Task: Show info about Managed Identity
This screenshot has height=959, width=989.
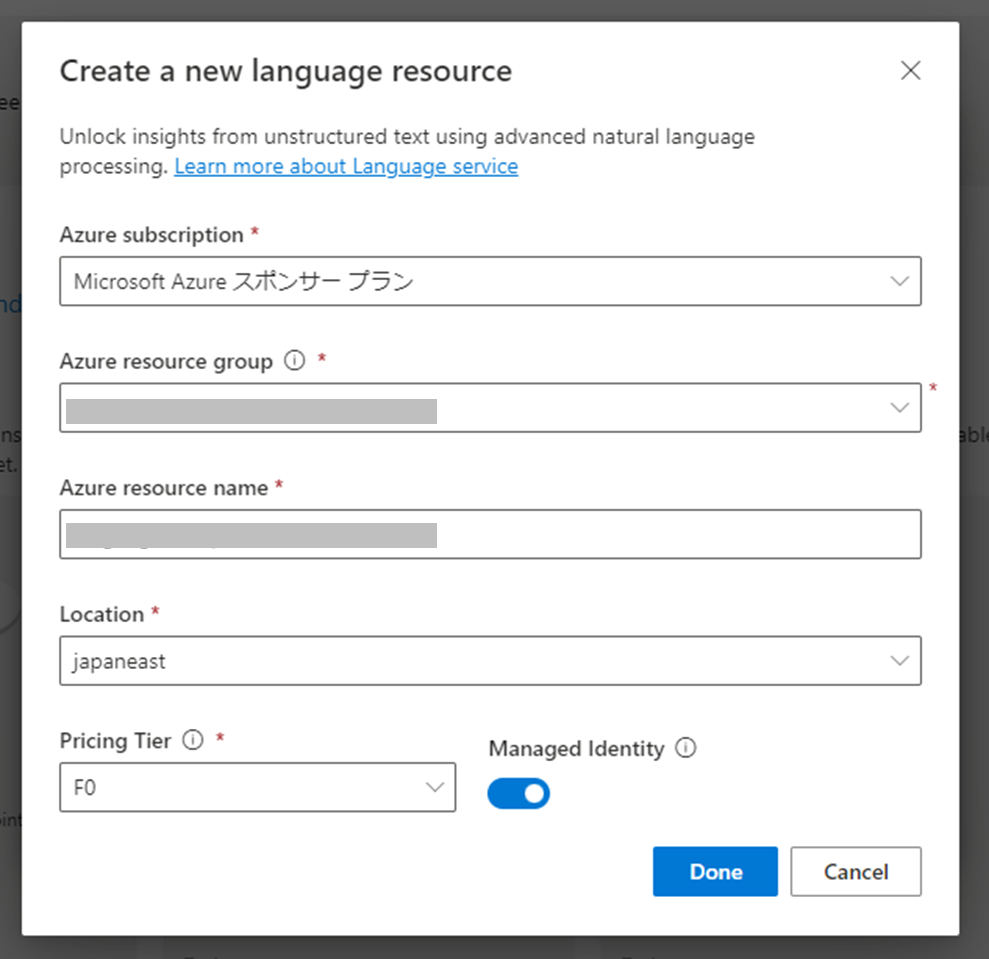Action: coord(686,748)
